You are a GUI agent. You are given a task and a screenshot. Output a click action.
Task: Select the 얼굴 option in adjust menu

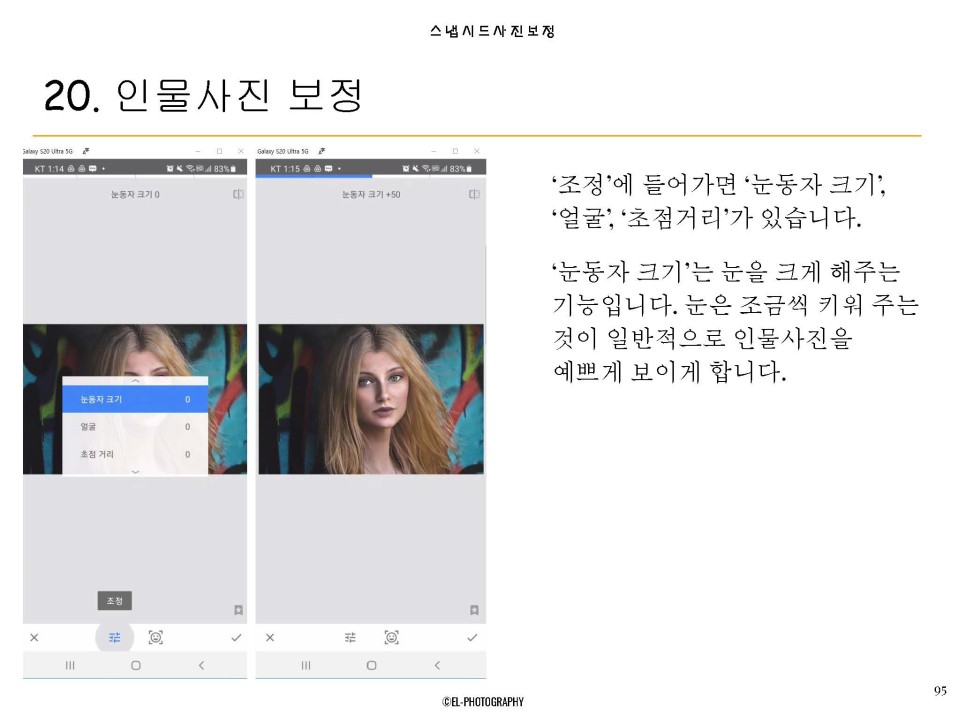coord(135,426)
